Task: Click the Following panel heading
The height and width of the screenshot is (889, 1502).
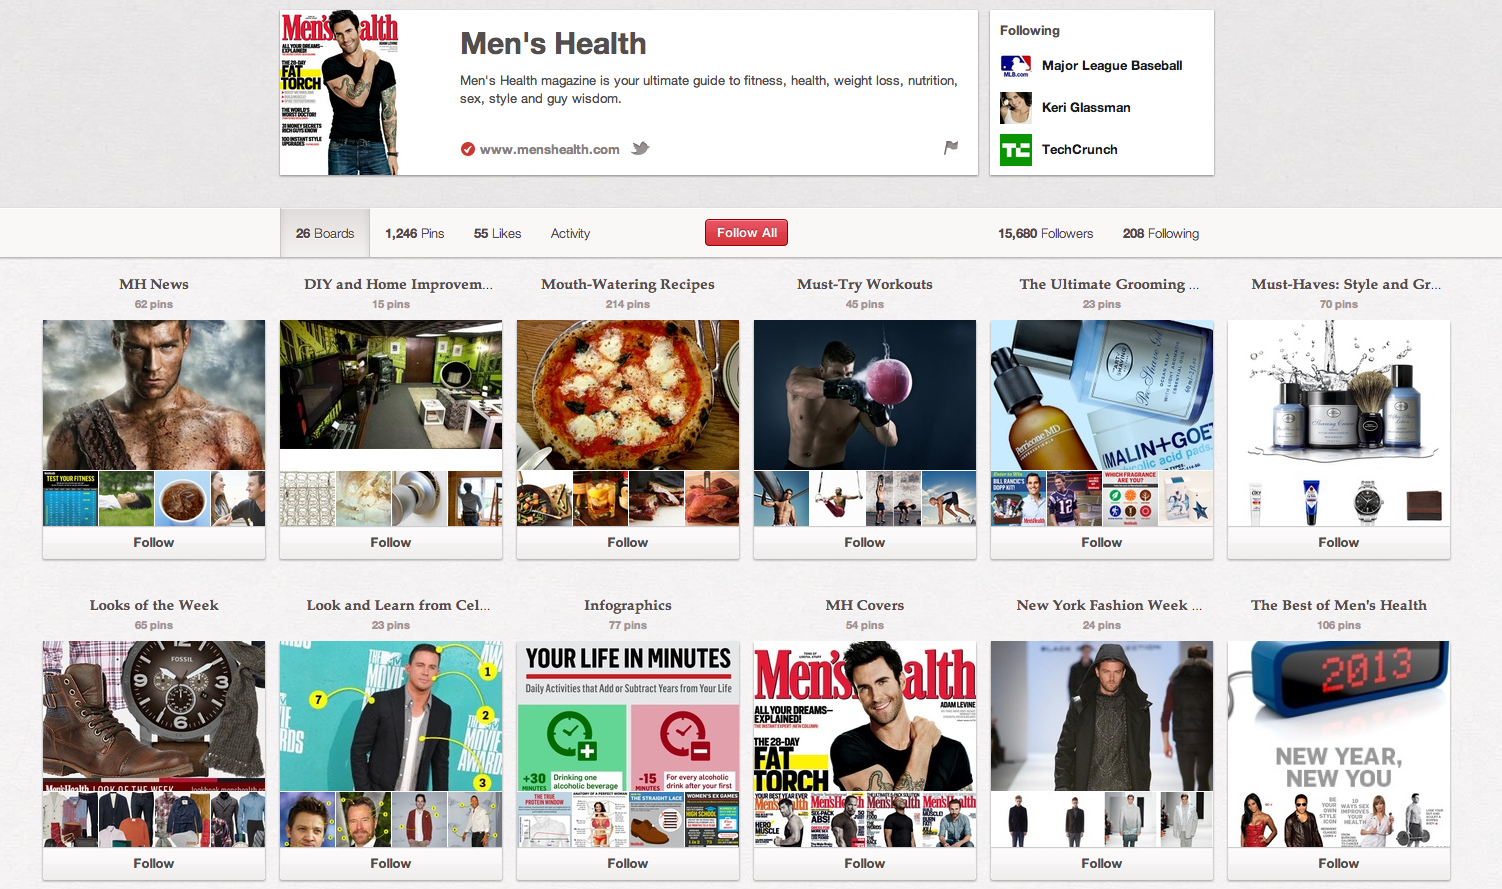Action: [x=1030, y=30]
